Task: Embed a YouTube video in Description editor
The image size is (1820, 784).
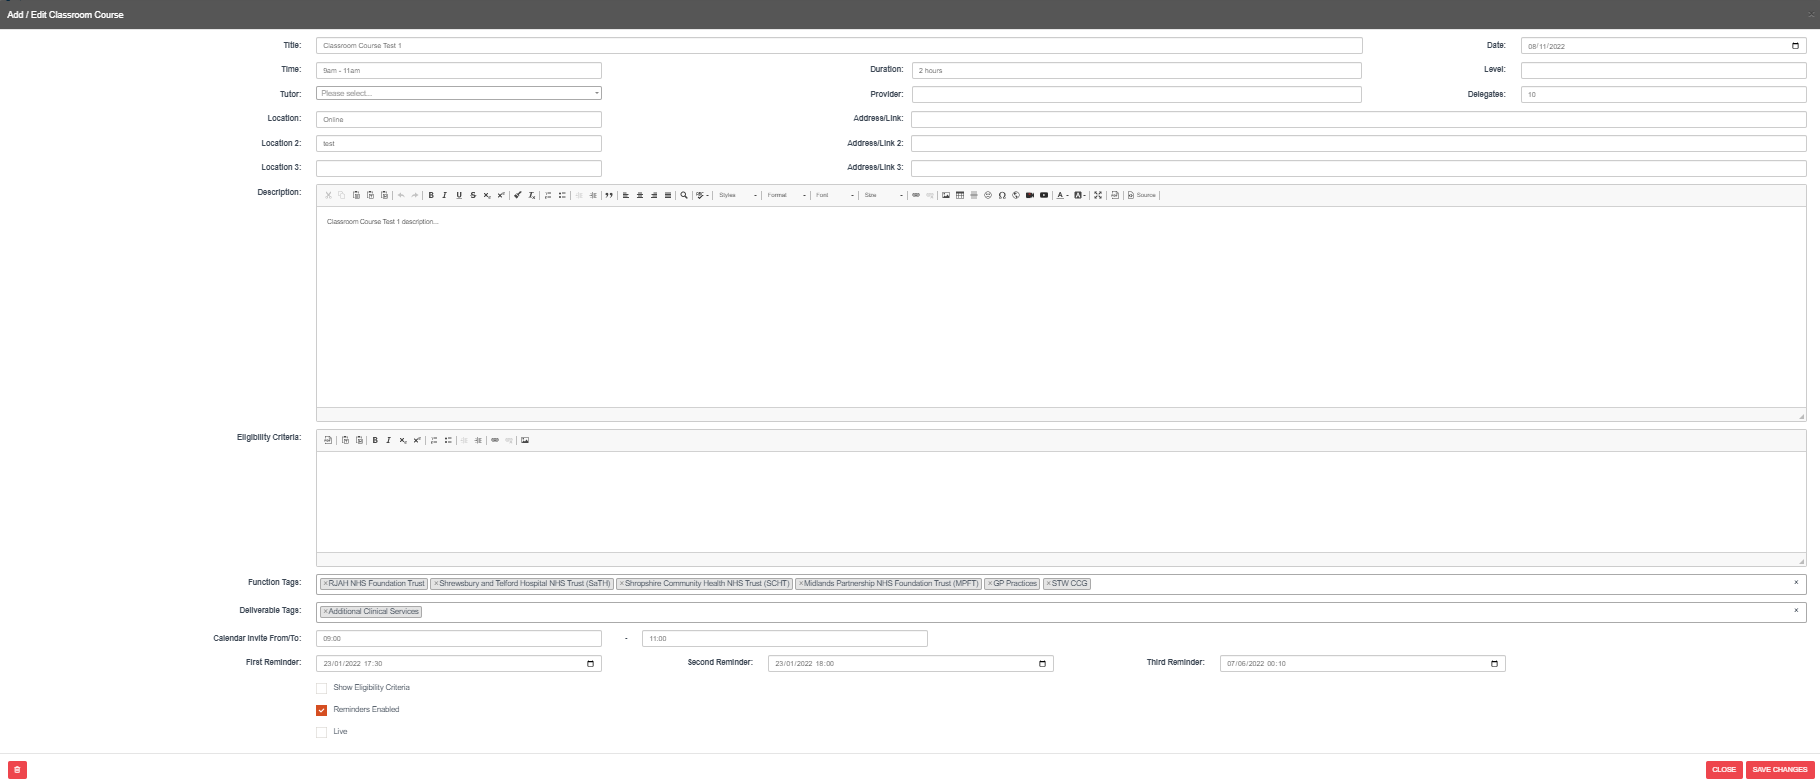Action: (x=1044, y=196)
